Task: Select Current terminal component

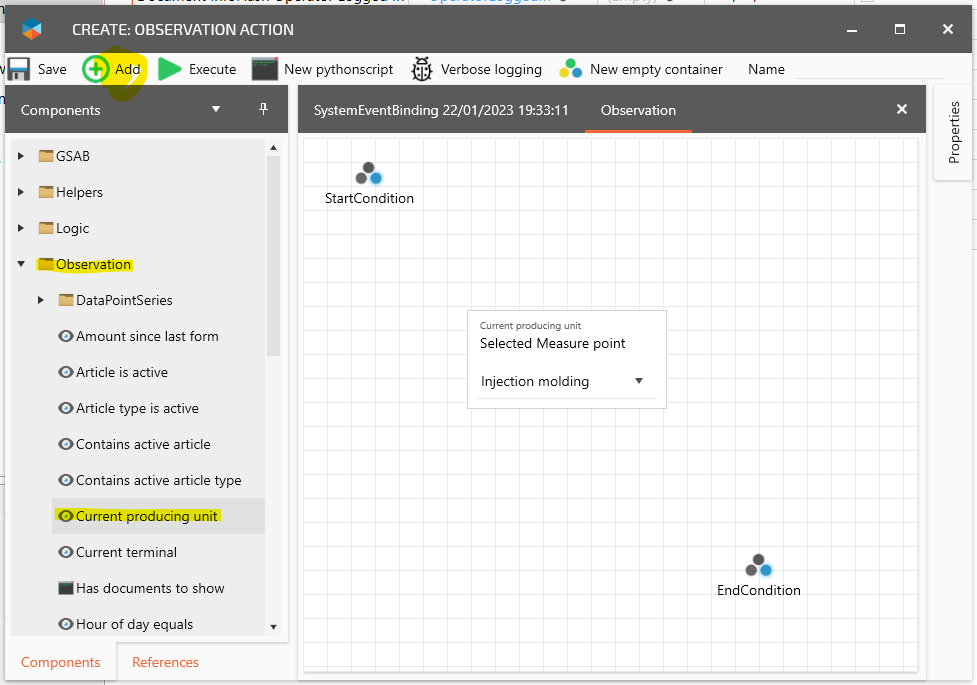Action: (126, 552)
